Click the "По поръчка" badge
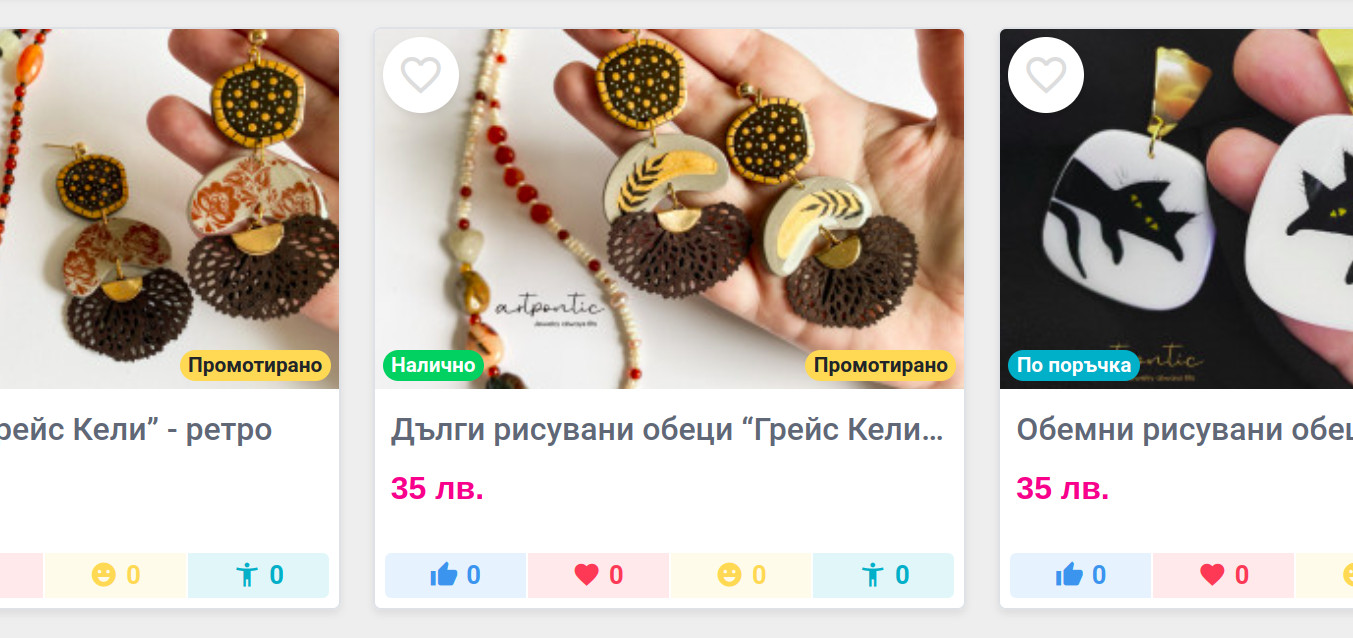This screenshot has width=1353, height=638. [1074, 365]
